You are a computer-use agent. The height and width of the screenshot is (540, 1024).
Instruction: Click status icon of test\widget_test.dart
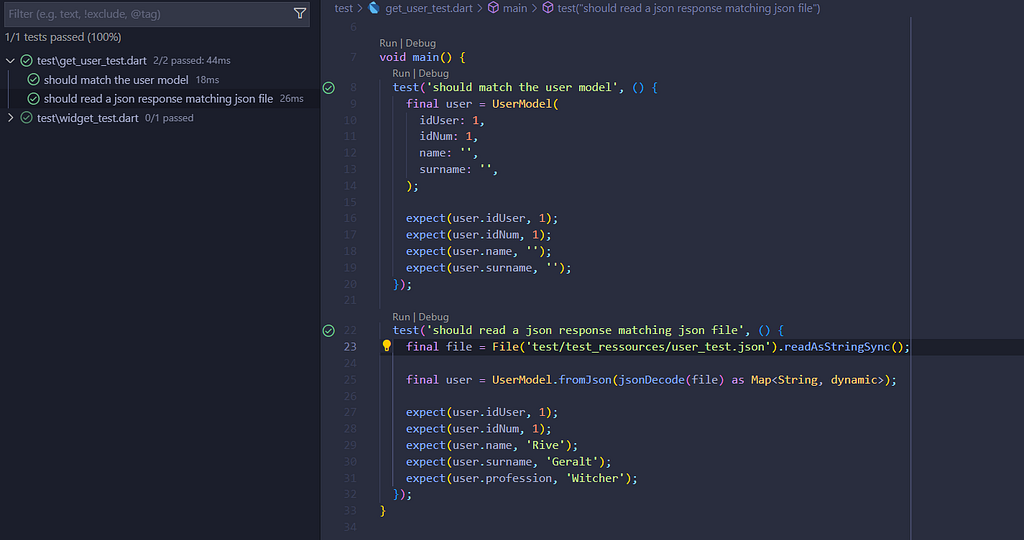click(26, 118)
